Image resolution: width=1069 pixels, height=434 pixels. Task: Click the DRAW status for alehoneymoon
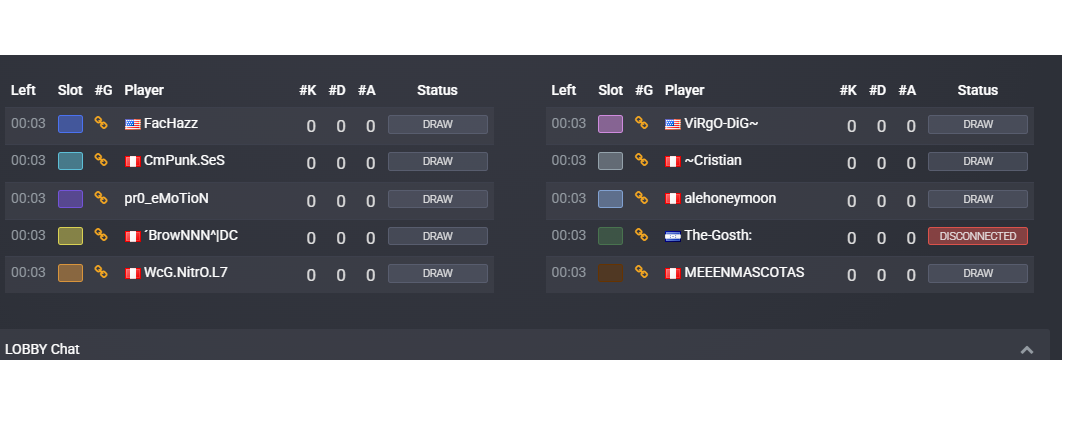pos(978,199)
